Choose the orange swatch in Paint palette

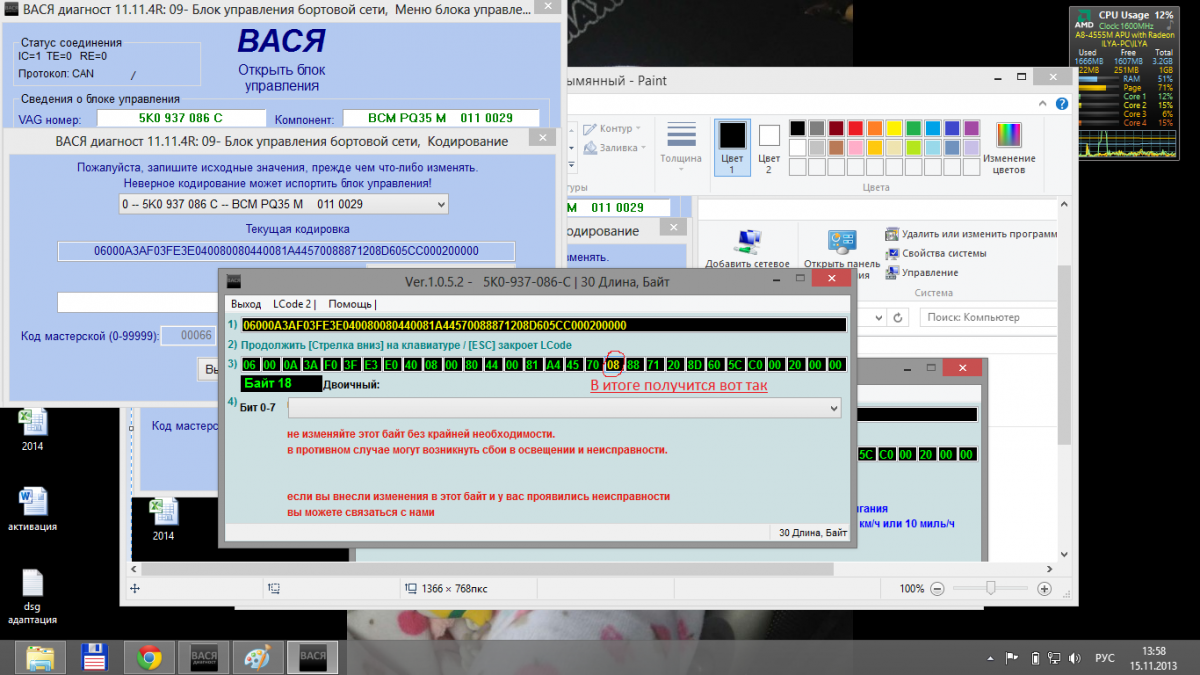click(875, 128)
